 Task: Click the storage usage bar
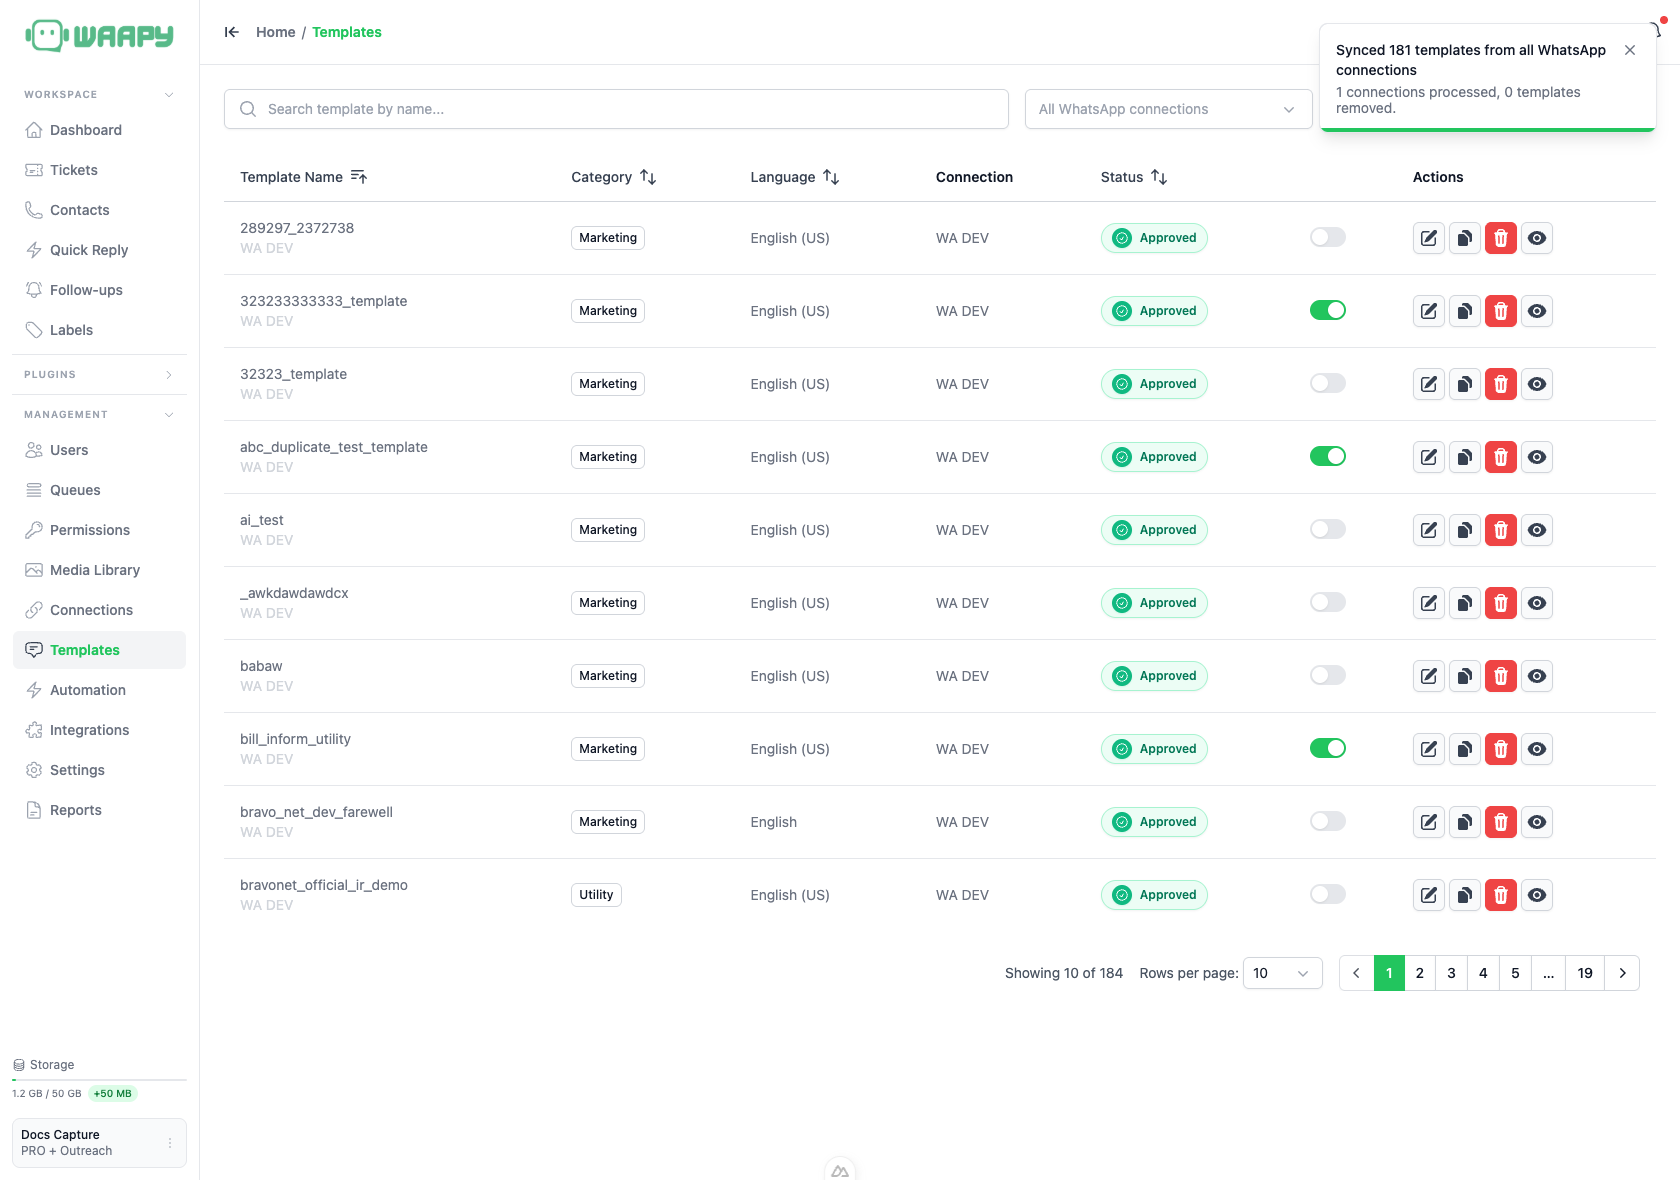click(99, 1080)
